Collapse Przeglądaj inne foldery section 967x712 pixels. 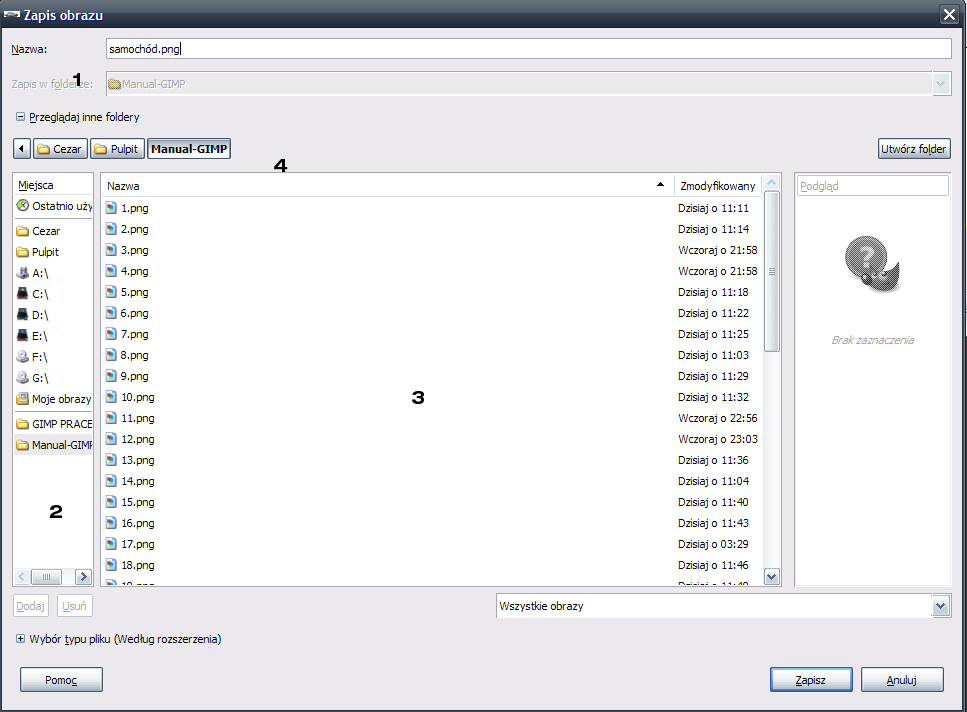[20, 117]
